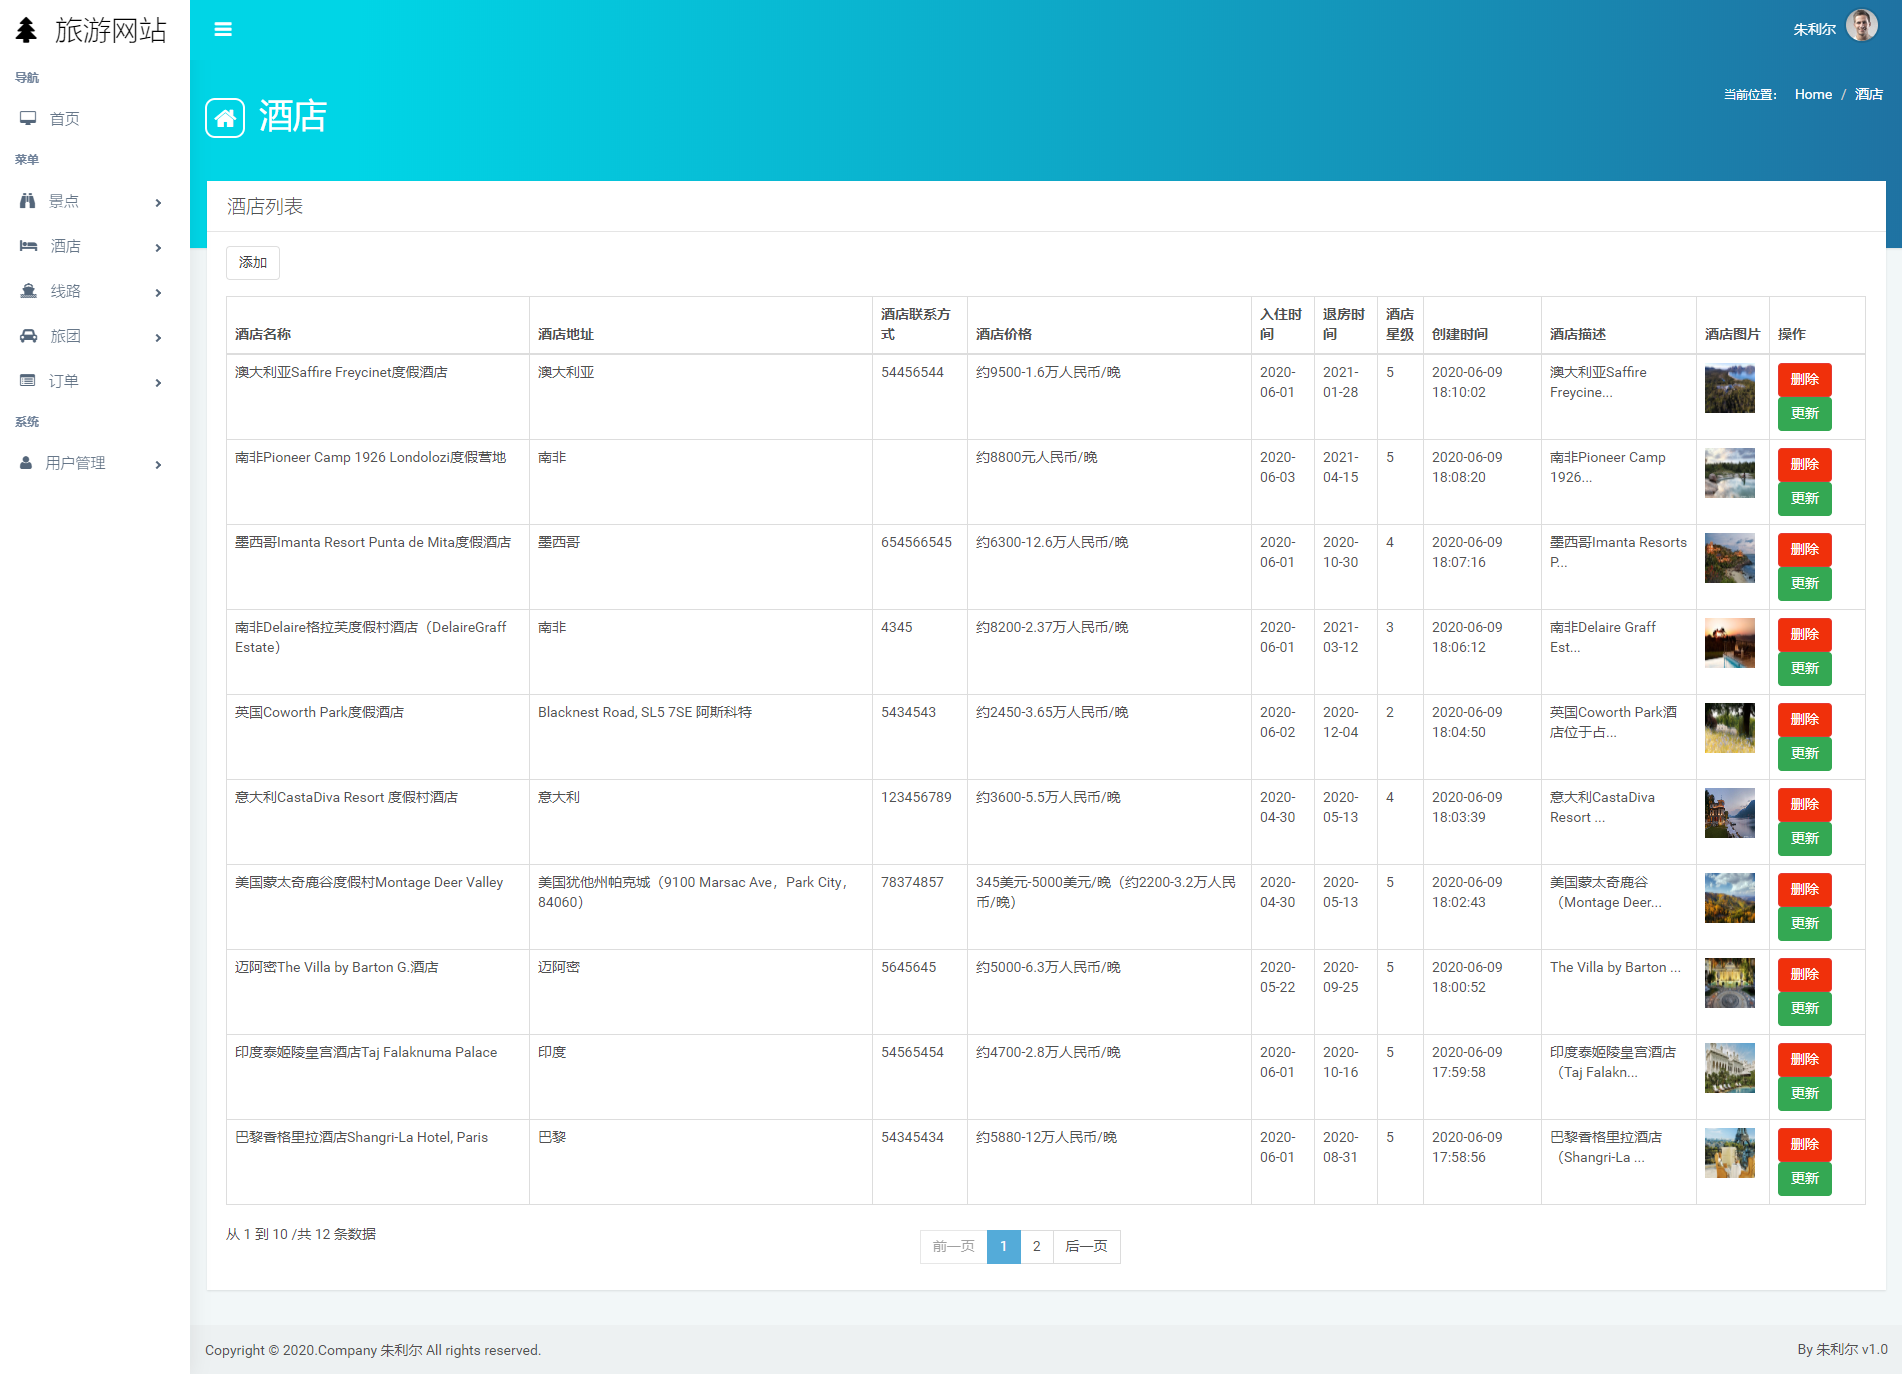The height and width of the screenshot is (1374, 1902).
Task: Expand the 景点 submenu chevron
Action: click(158, 203)
